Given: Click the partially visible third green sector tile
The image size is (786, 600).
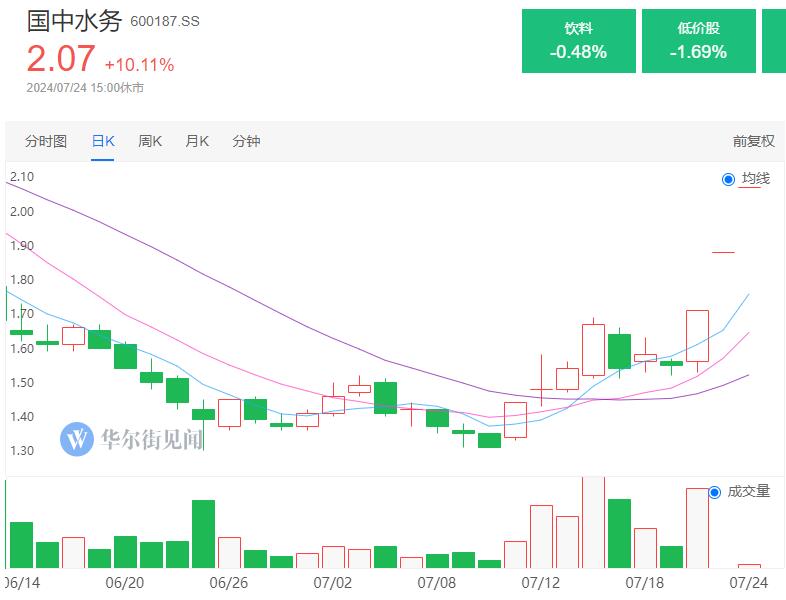Looking at the screenshot, I should [x=774, y=42].
